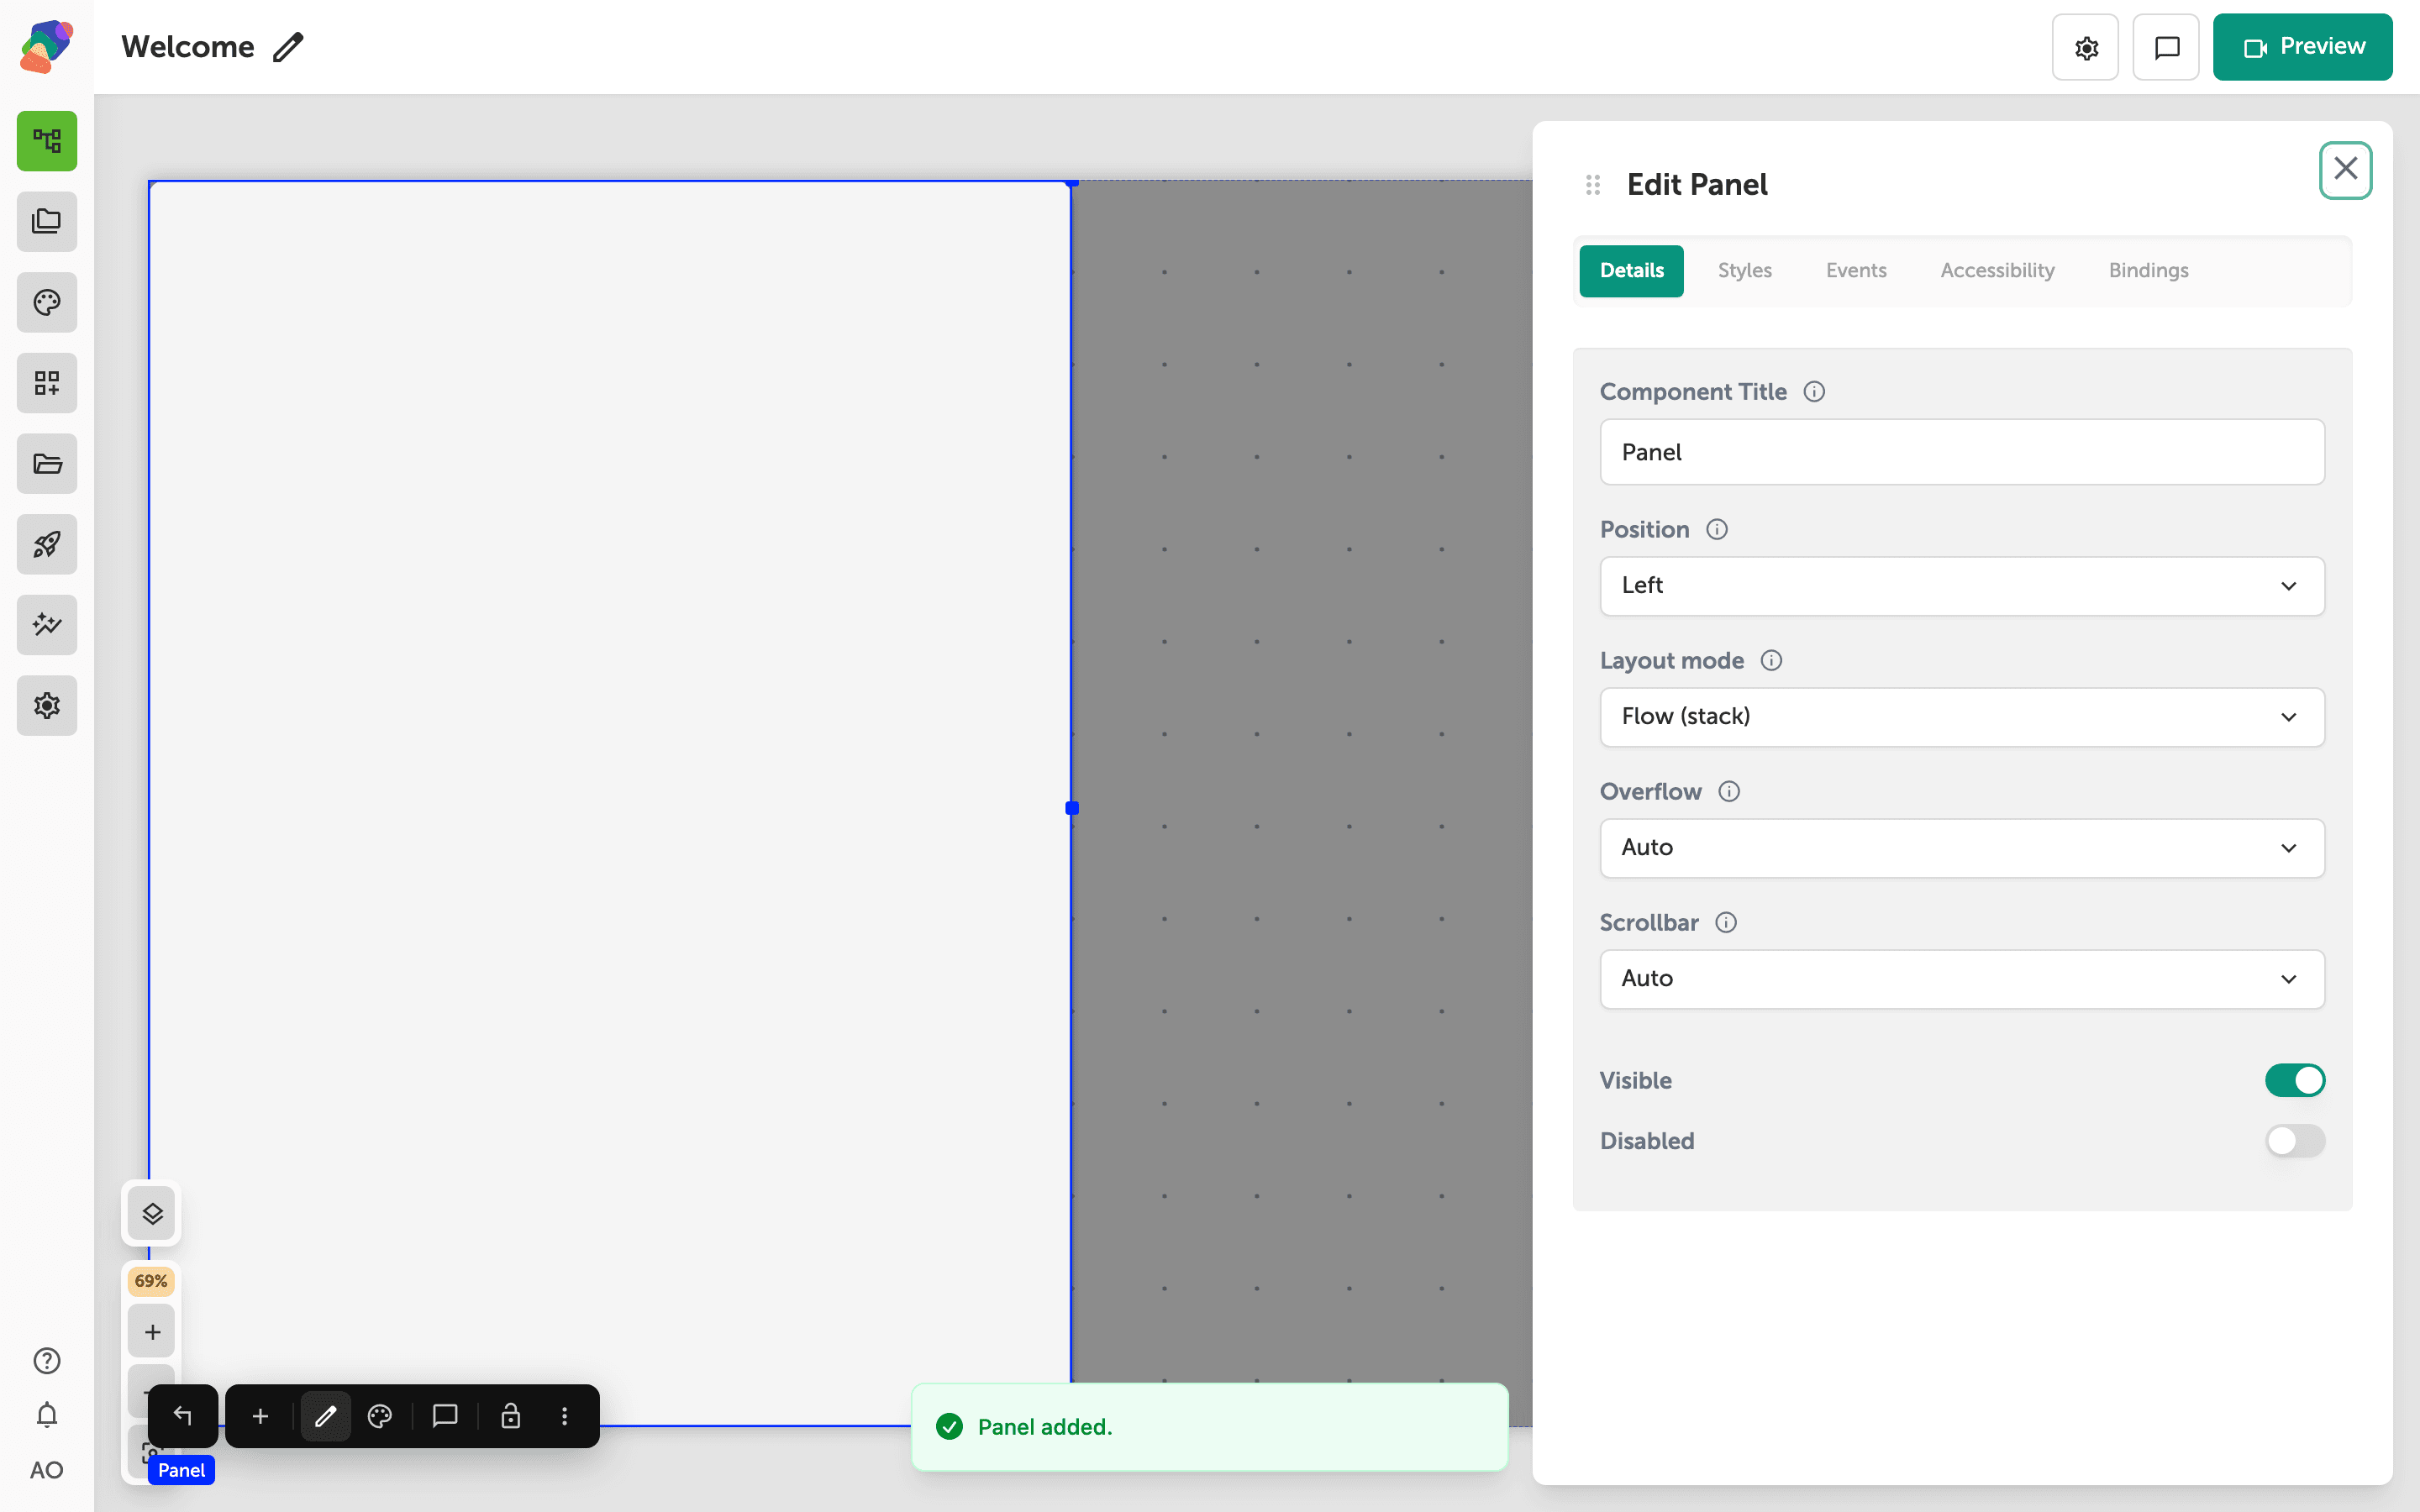Click the layers icon on the canvas
Viewport: 2420px width, 1512px height.
click(152, 1213)
